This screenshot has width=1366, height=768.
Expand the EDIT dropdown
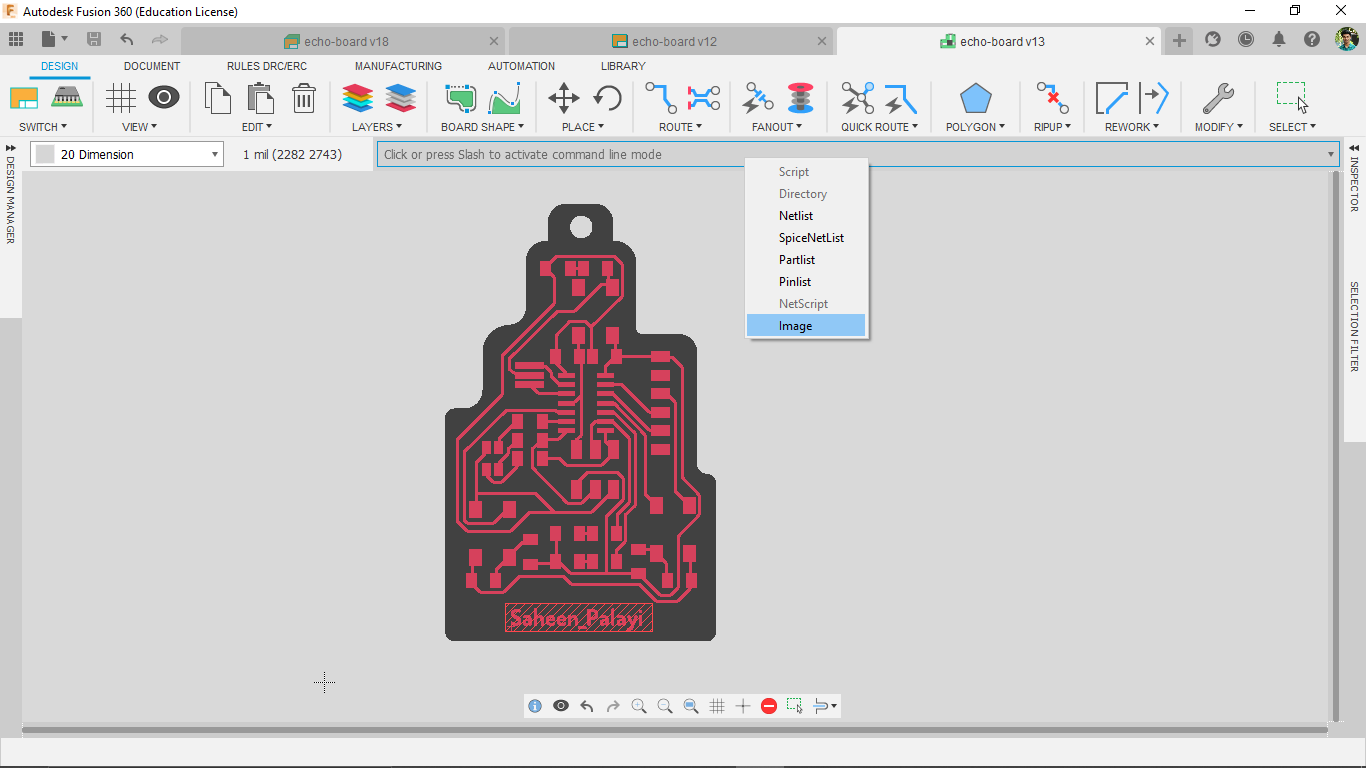coord(257,127)
